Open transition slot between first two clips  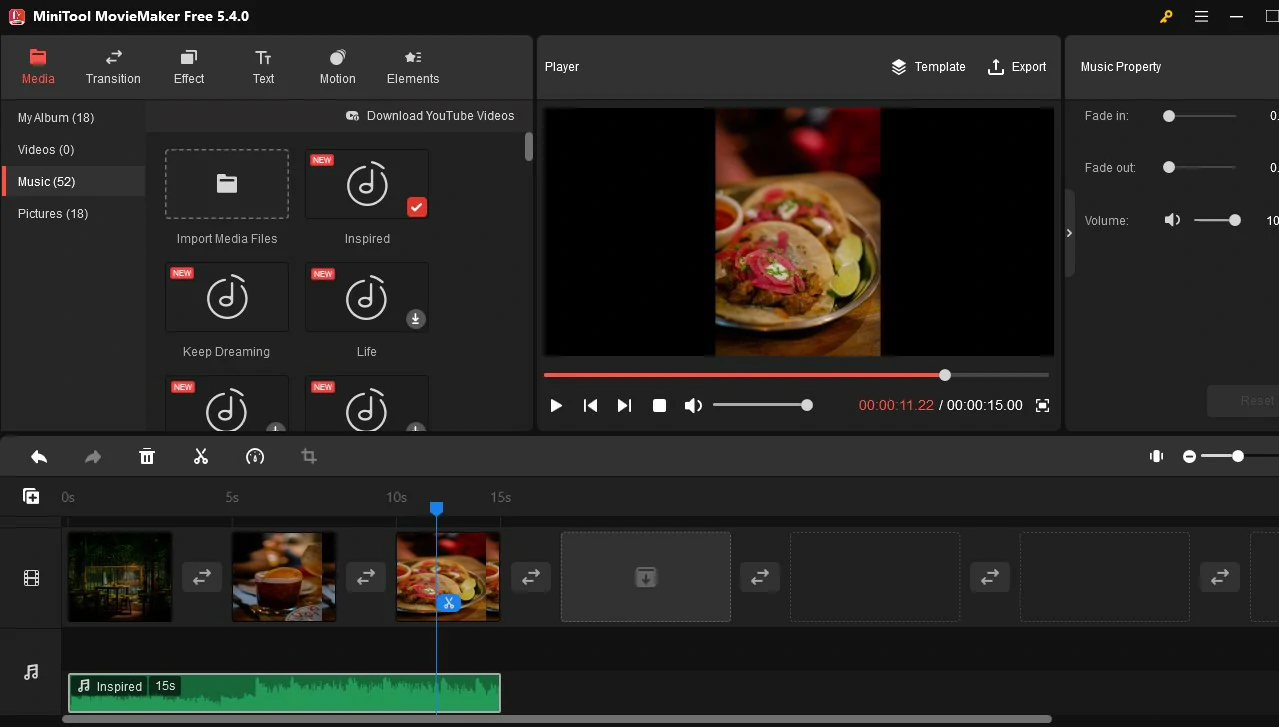coord(201,577)
